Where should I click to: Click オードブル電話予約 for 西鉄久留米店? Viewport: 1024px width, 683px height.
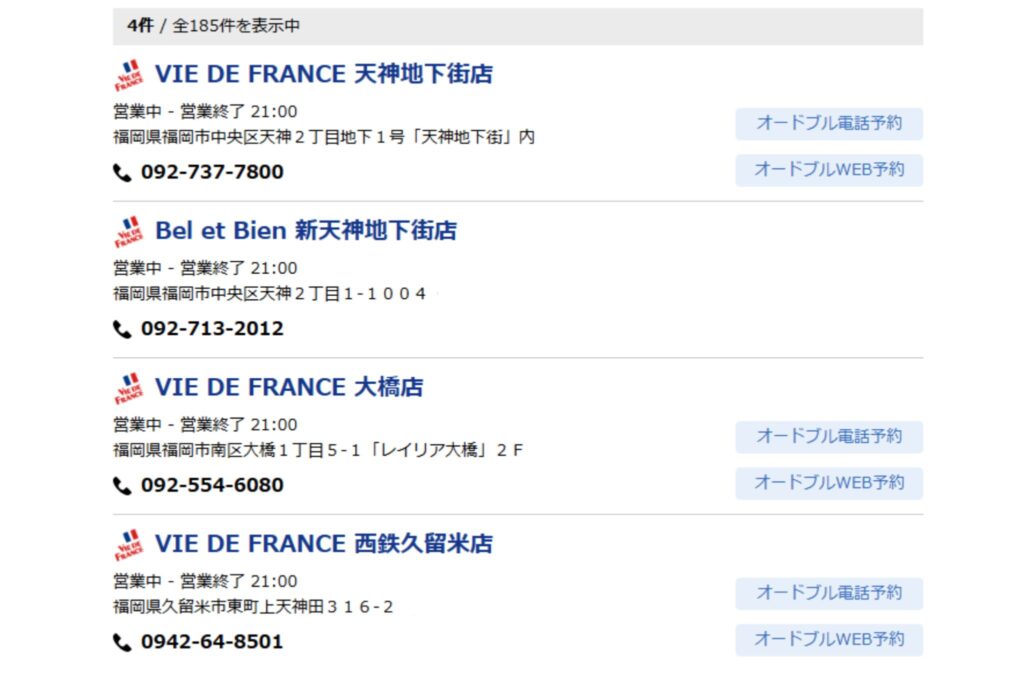pos(829,594)
